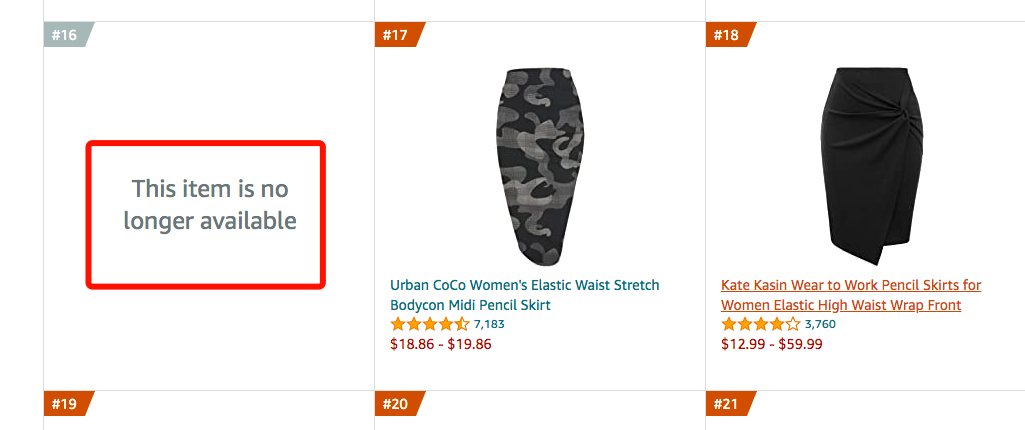Open the Kate Kasin Wear to Work skirt link
This screenshot has width=1025, height=430.
(x=850, y=295)
